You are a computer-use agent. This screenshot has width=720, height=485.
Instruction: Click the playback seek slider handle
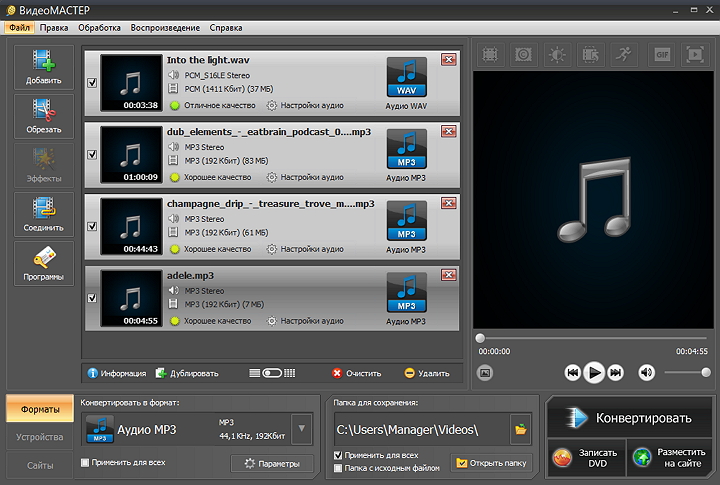[x=480, y=338]
